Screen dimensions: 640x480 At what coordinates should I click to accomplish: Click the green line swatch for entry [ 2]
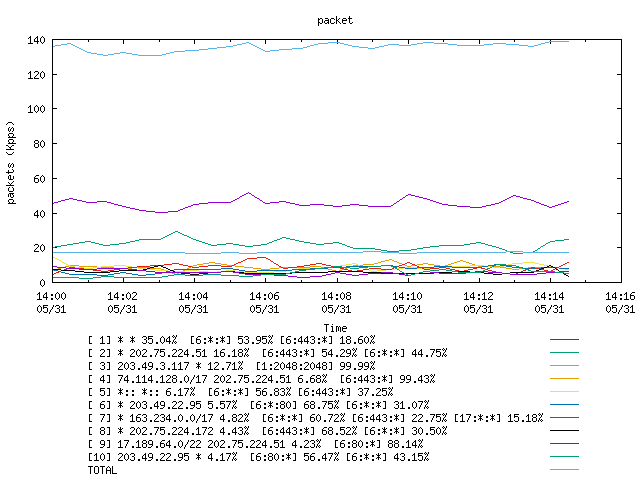tap(564, 353)
